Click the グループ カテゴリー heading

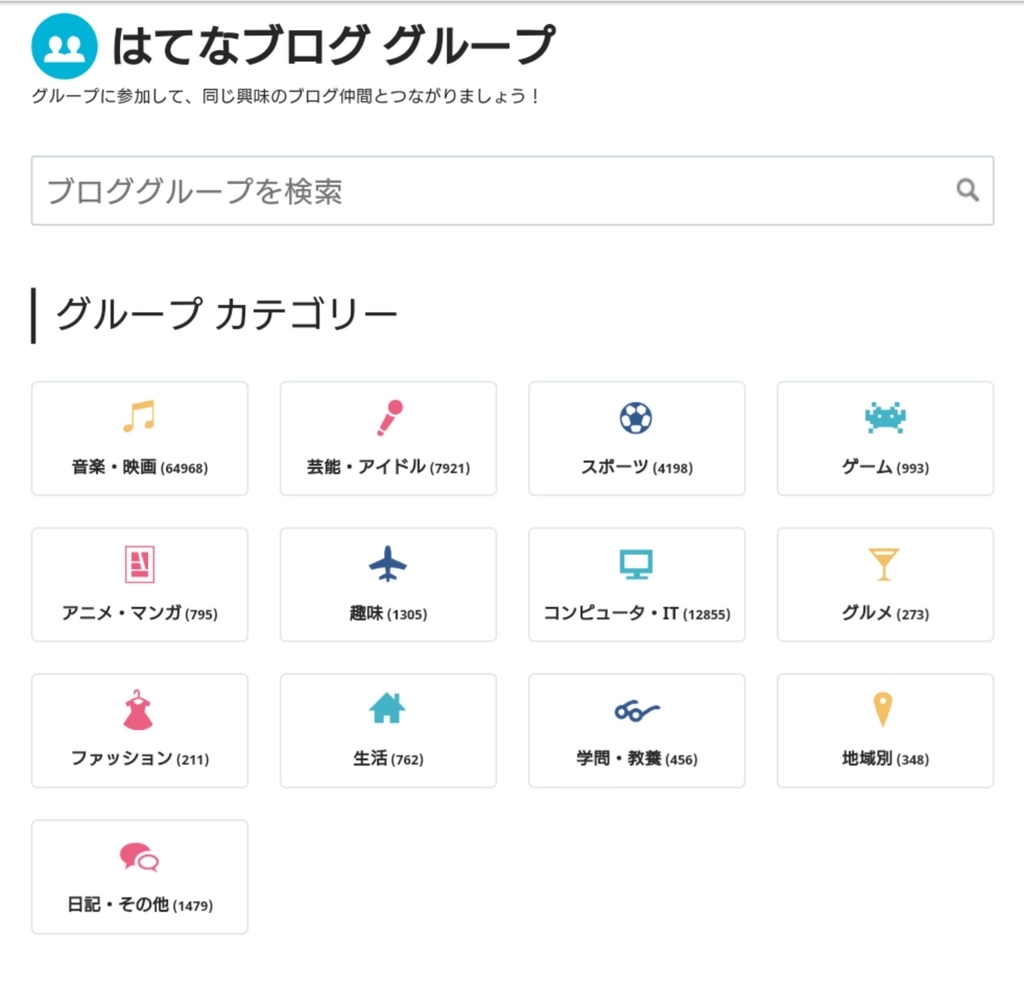[227, 314]
